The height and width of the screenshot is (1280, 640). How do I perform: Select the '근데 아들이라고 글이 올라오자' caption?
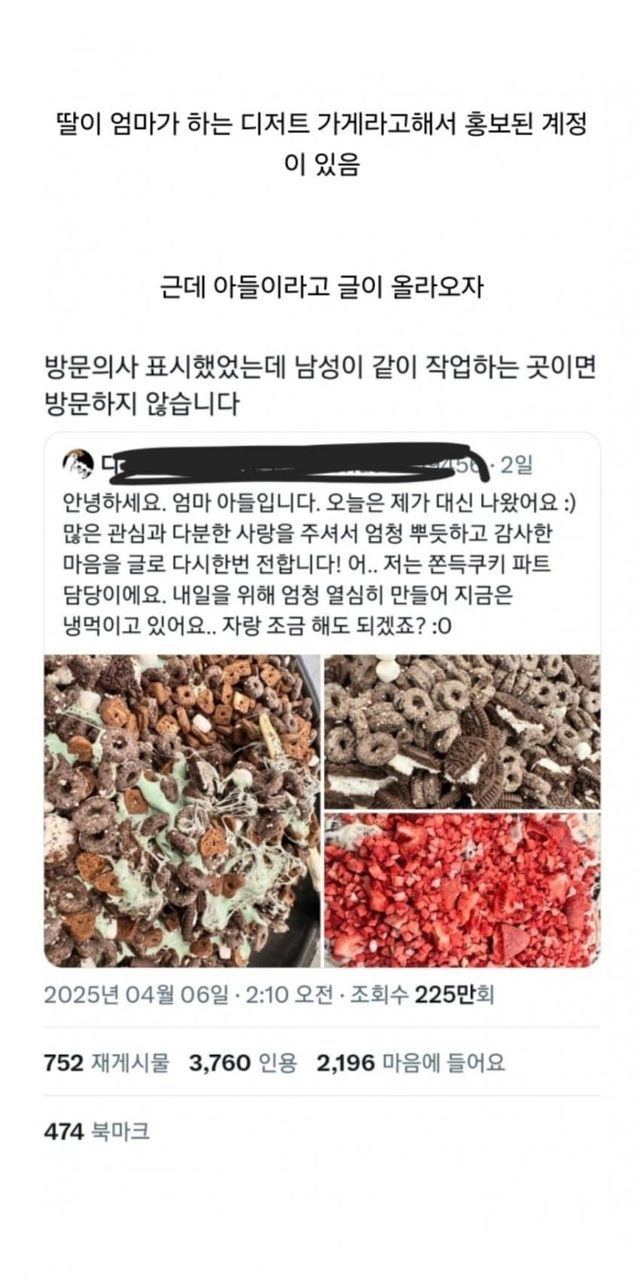322,286
